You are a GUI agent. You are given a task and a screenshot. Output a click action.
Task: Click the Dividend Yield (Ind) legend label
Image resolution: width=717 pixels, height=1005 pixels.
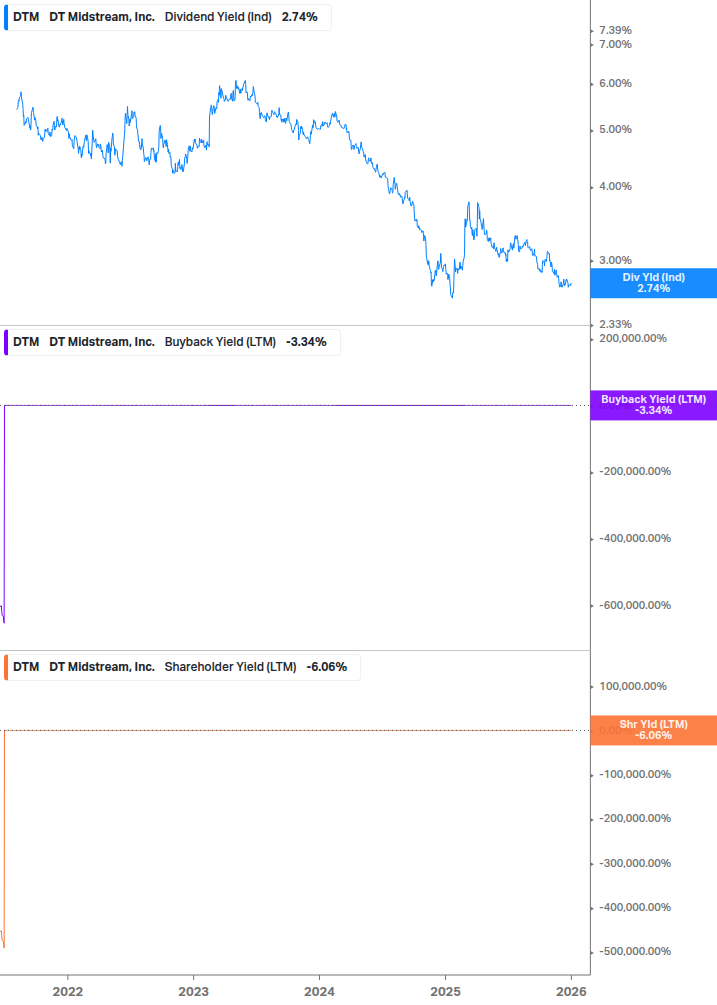click(218, 17)
